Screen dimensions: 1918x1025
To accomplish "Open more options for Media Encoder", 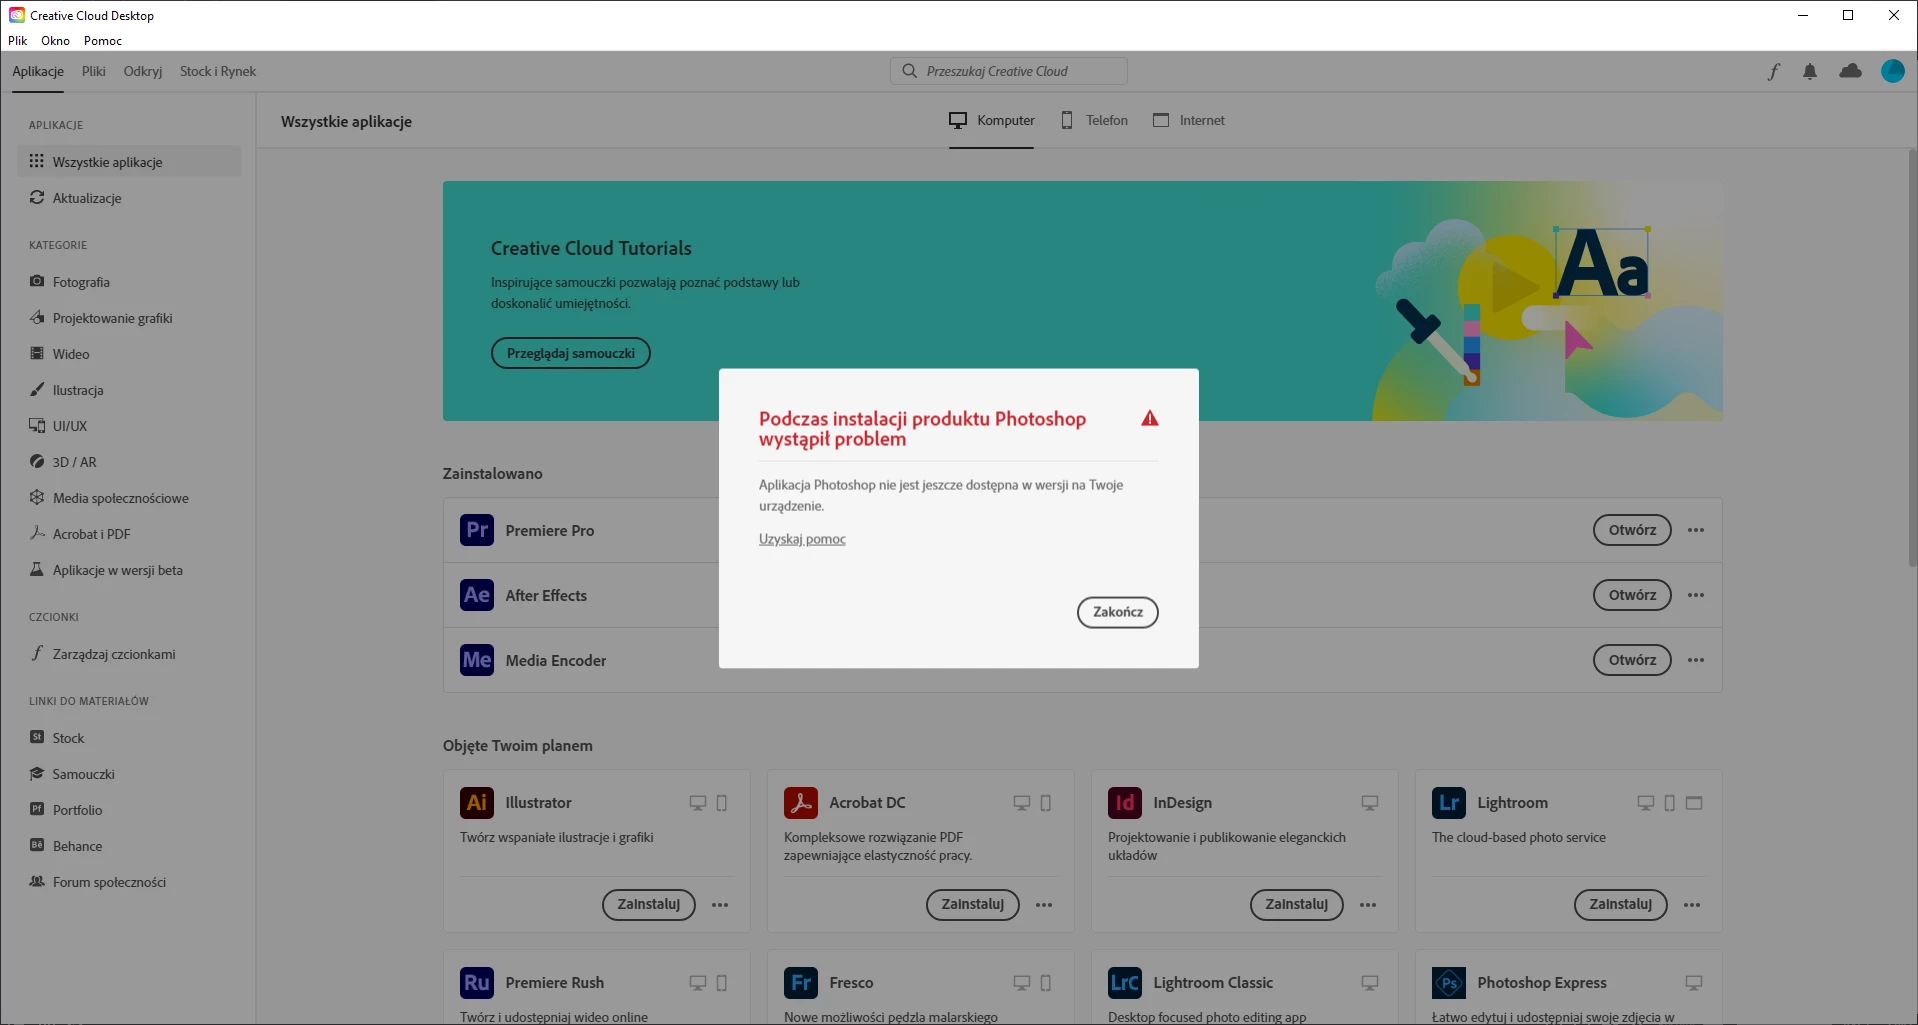I will [1696, 660].
